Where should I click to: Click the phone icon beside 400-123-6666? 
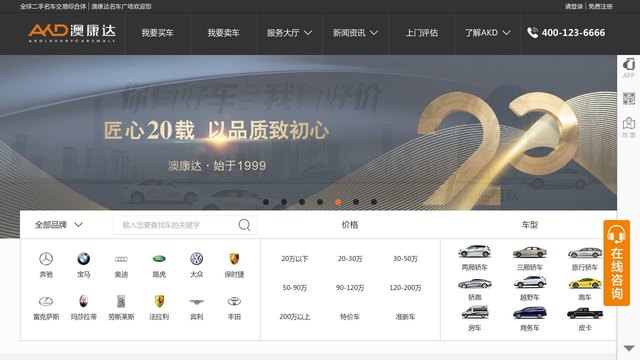click(x=532, y=33)
